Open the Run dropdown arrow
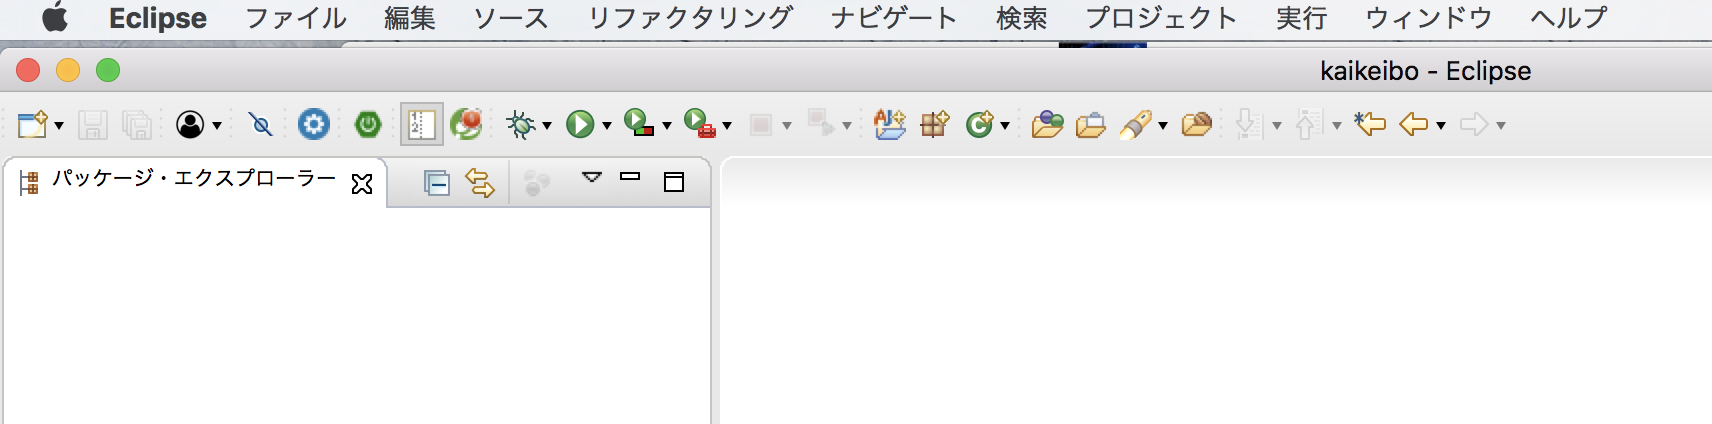 coord(606,126)
